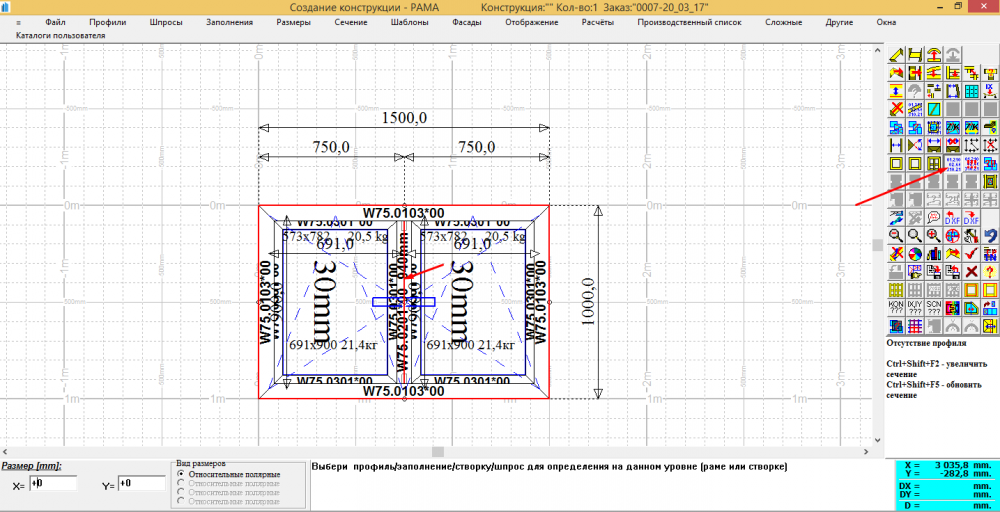Click the vertical scrollbar thumb beside canvas

click(x=878, y=245)
